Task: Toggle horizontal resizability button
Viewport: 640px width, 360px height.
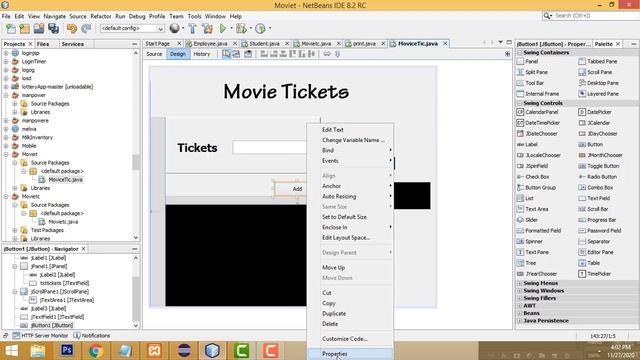Action: point(327,54)
